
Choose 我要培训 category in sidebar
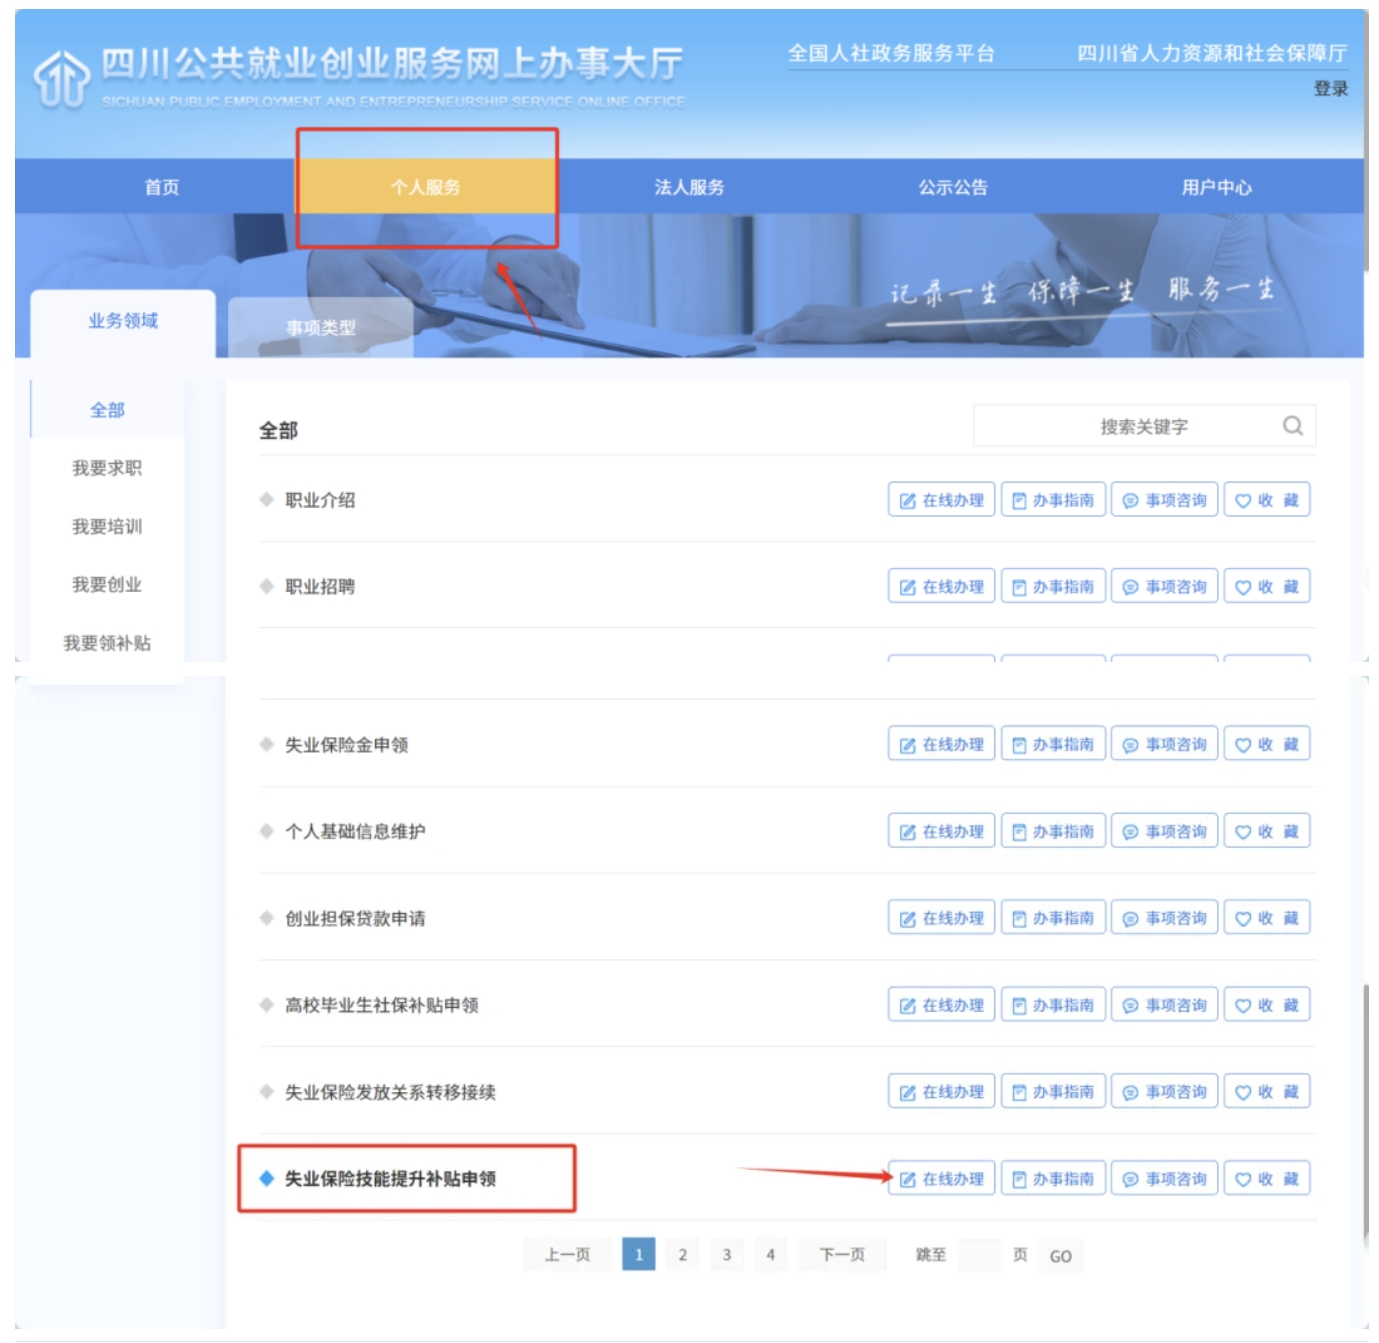107,527
